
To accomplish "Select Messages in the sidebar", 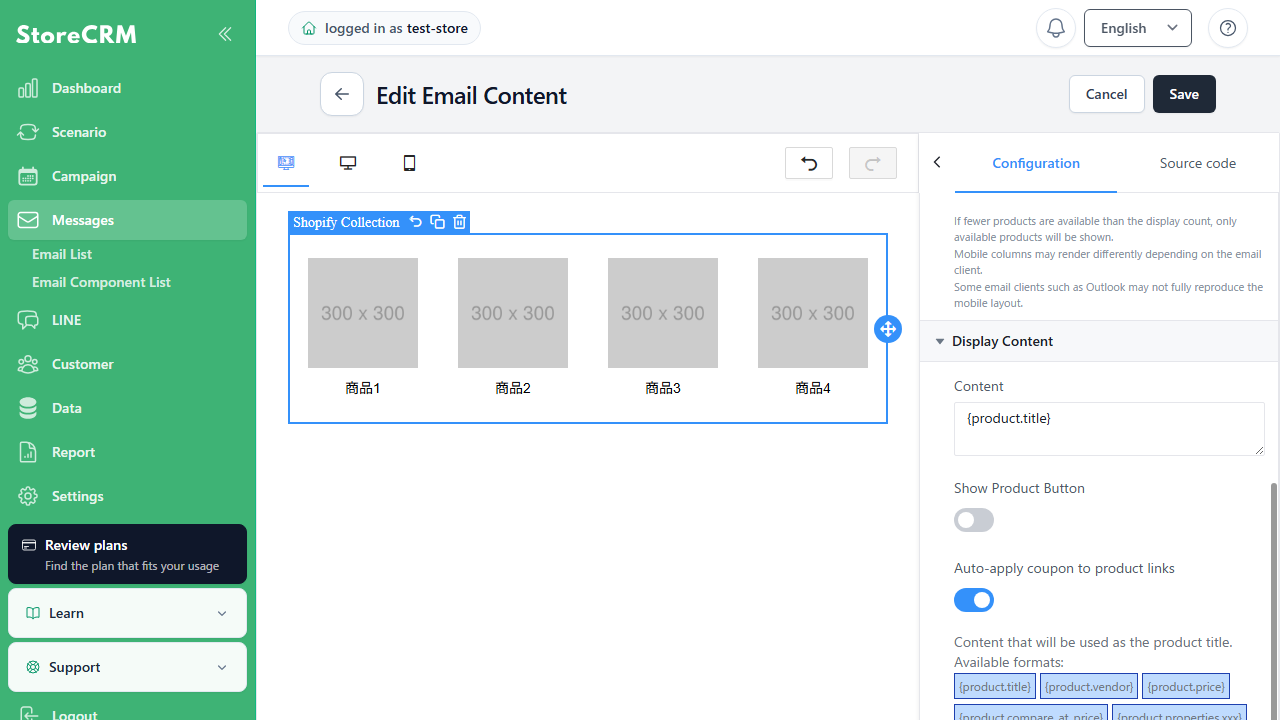I will coord(127,220).
